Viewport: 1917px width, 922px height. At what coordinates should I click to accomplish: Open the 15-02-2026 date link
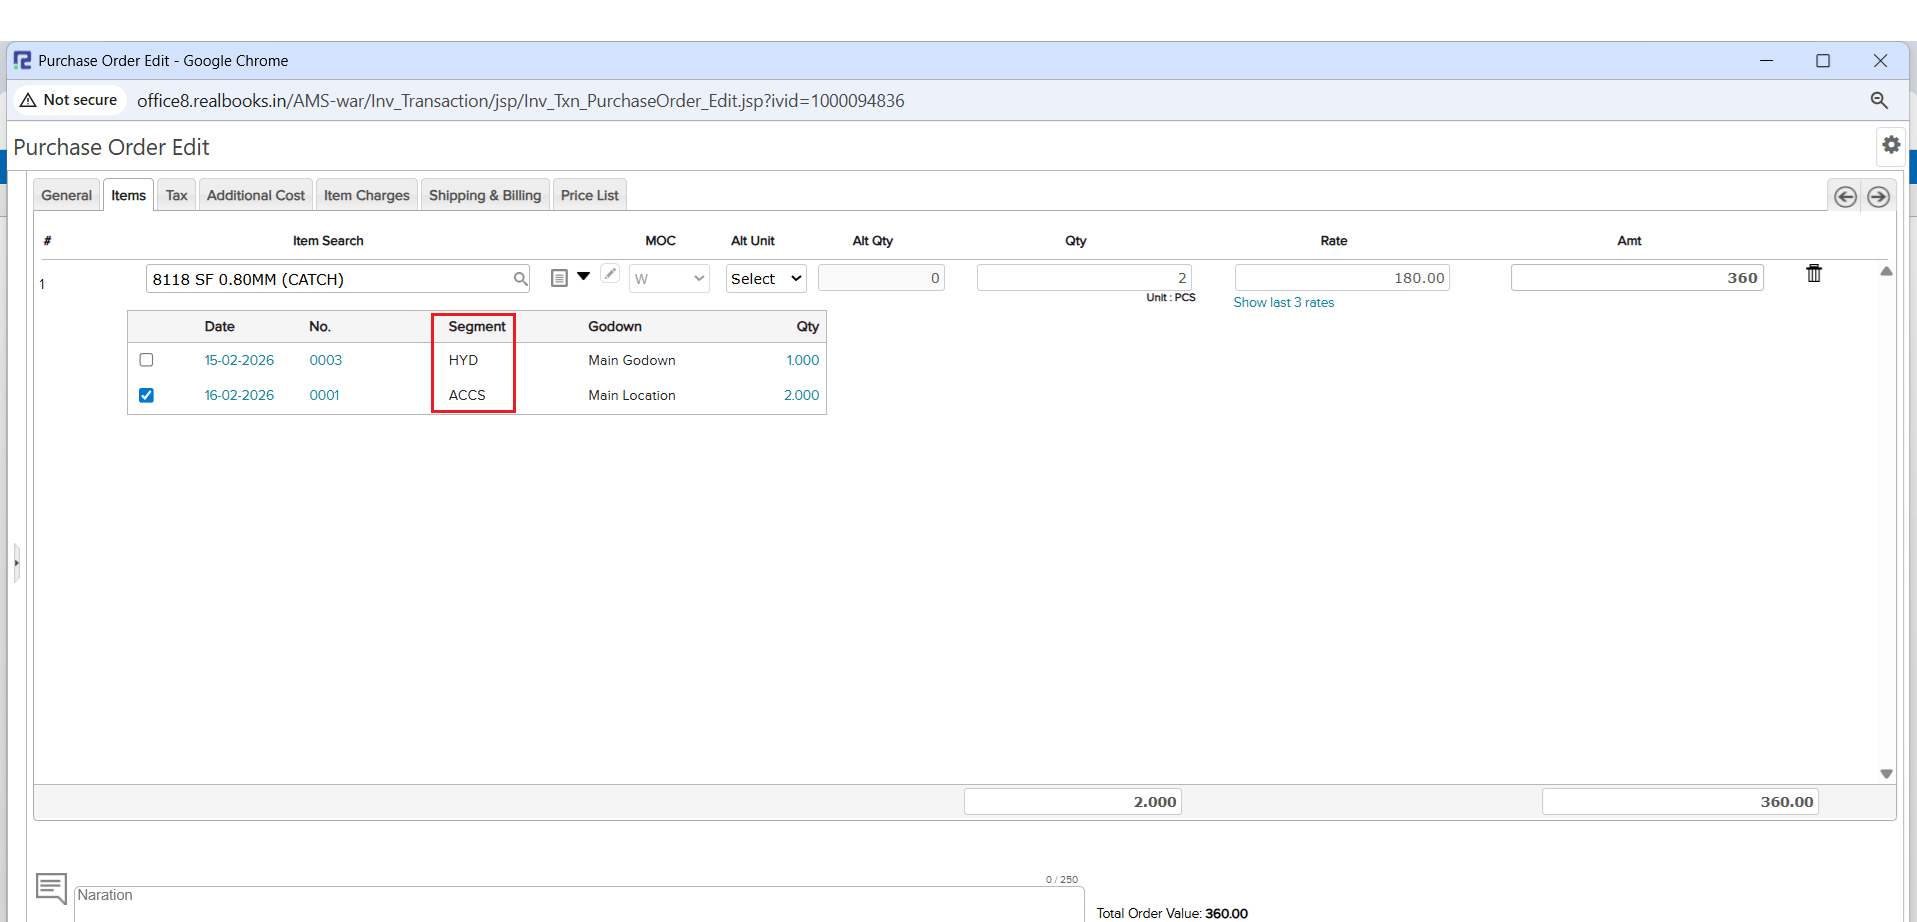pyautogui.click(x=239, y=360)
